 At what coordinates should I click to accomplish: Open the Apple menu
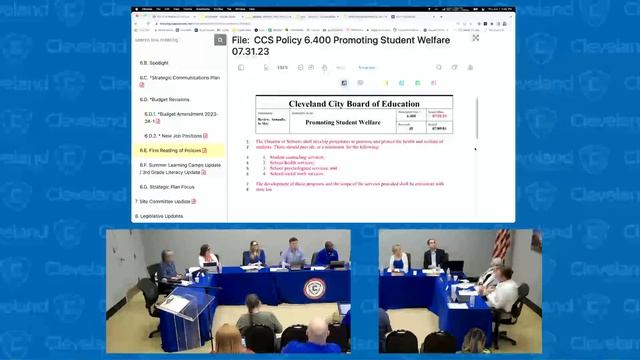(x=137, y=9)
